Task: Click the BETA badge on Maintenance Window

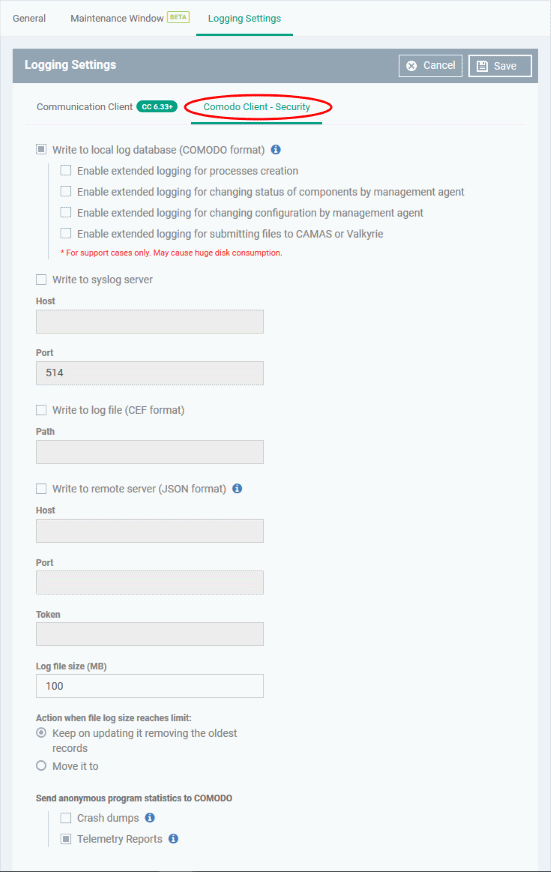Action: pos(178,17)
